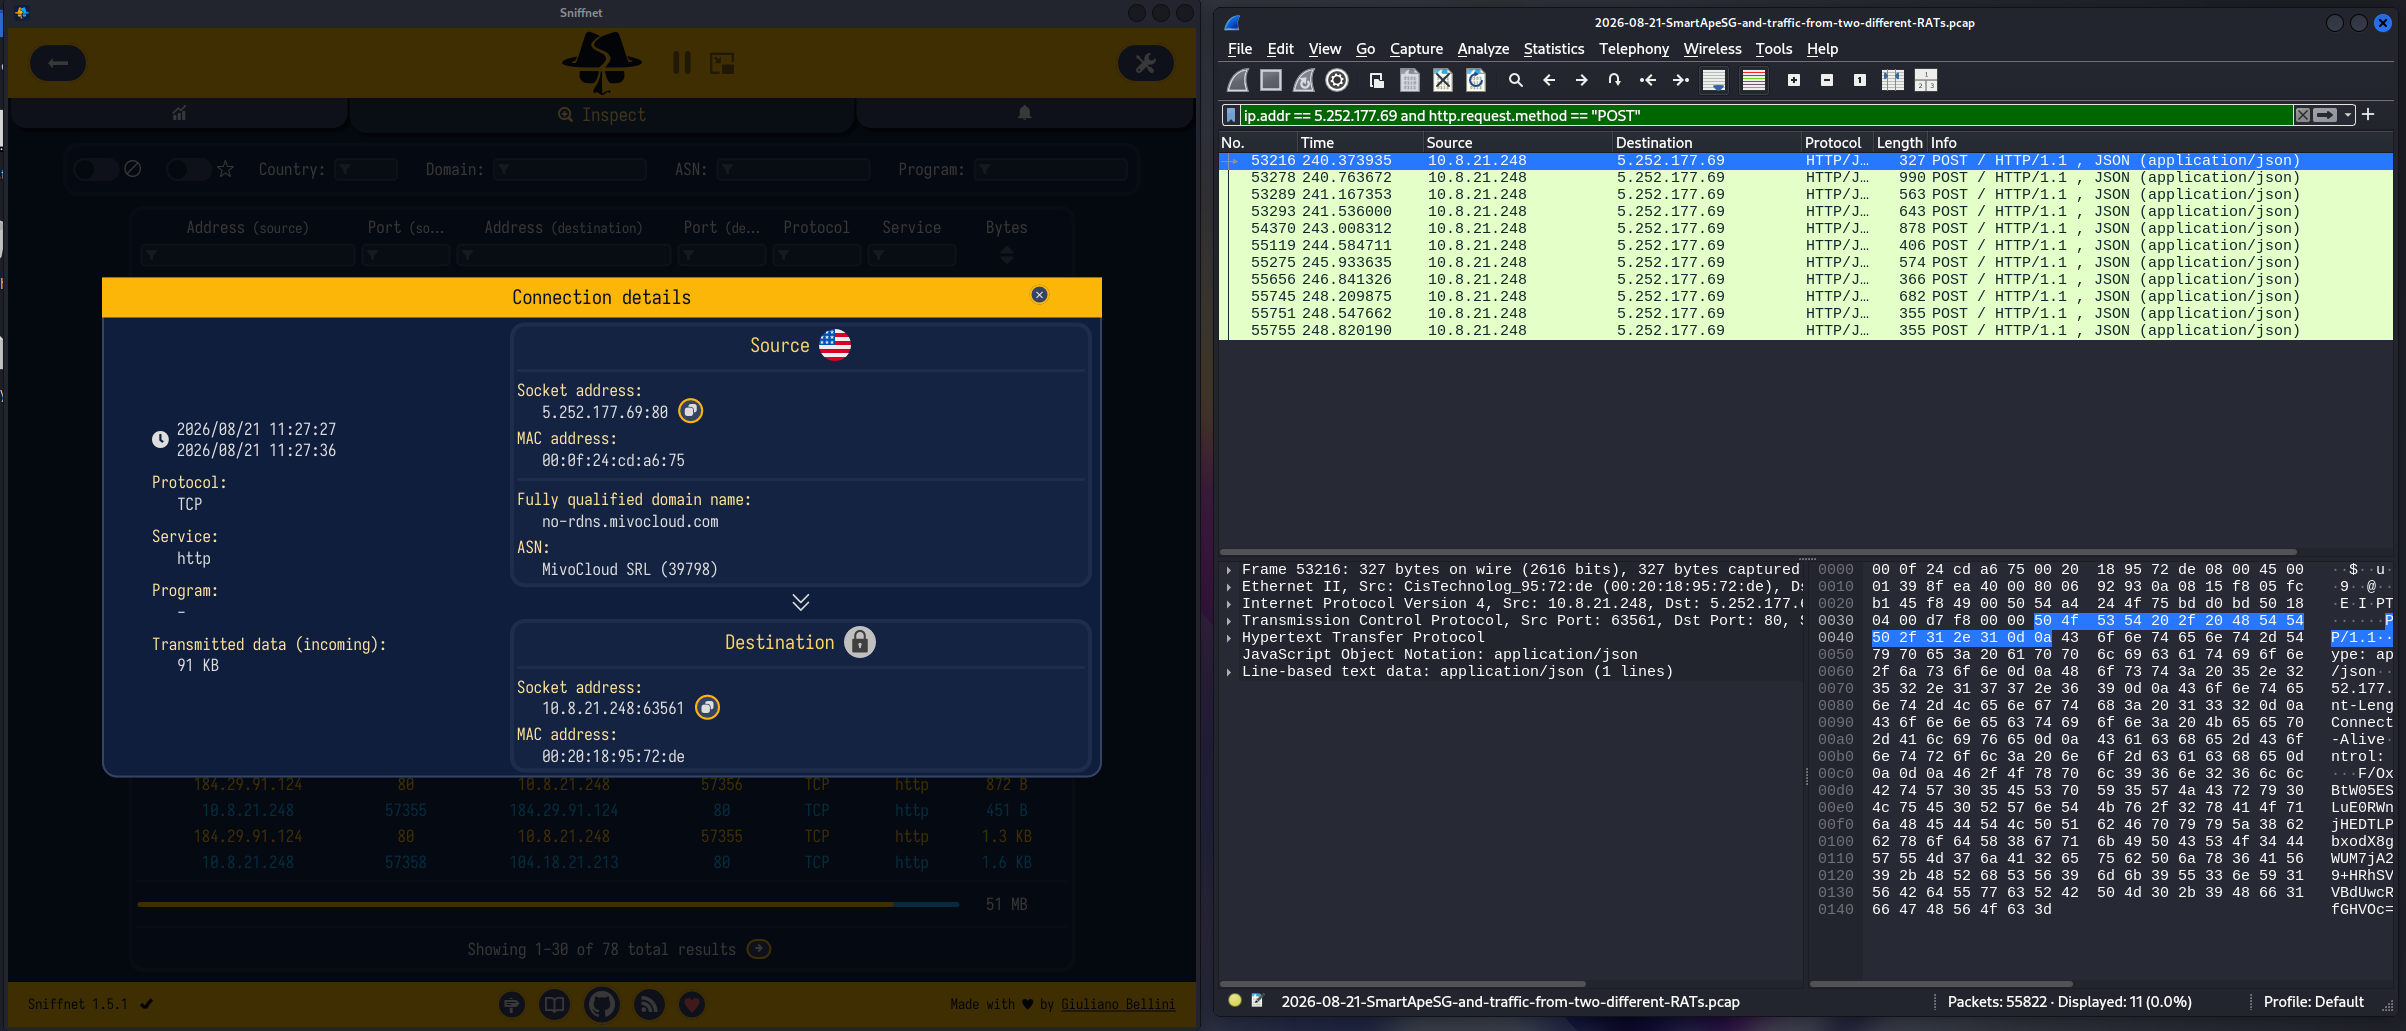Toggle packet list colorization
The height and width of the screenshot is (1031, 2406).
pos(1754,80)
